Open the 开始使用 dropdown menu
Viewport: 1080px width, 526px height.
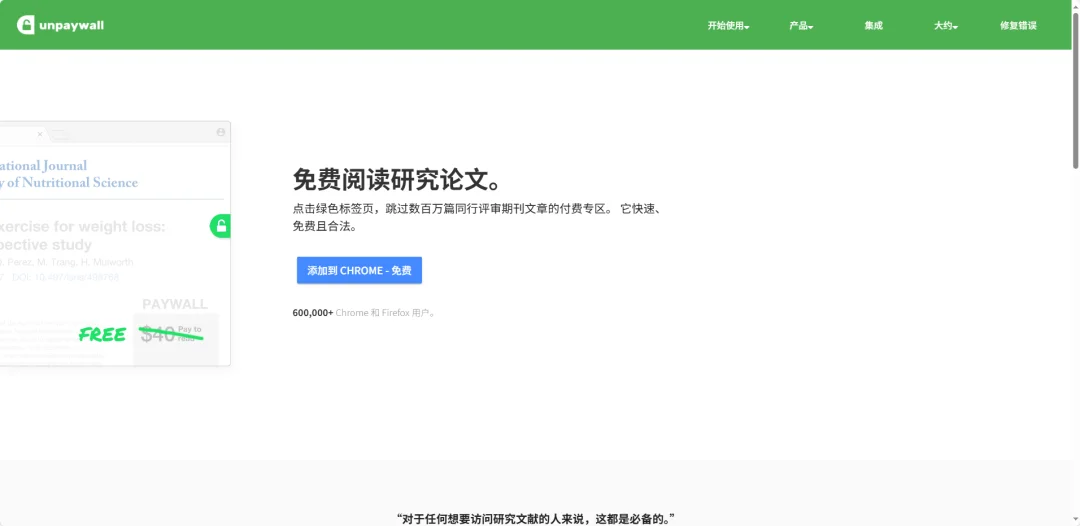(728, 25)
